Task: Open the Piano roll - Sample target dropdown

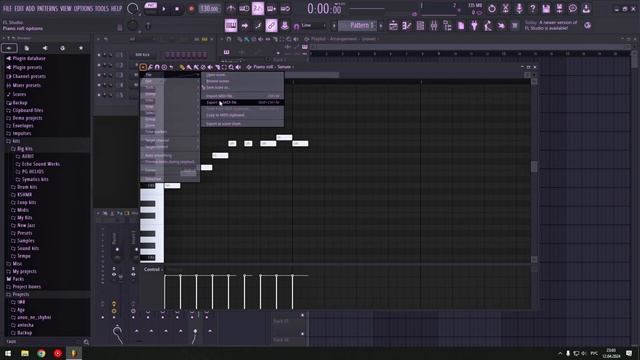Action: [x=273, y=67]
